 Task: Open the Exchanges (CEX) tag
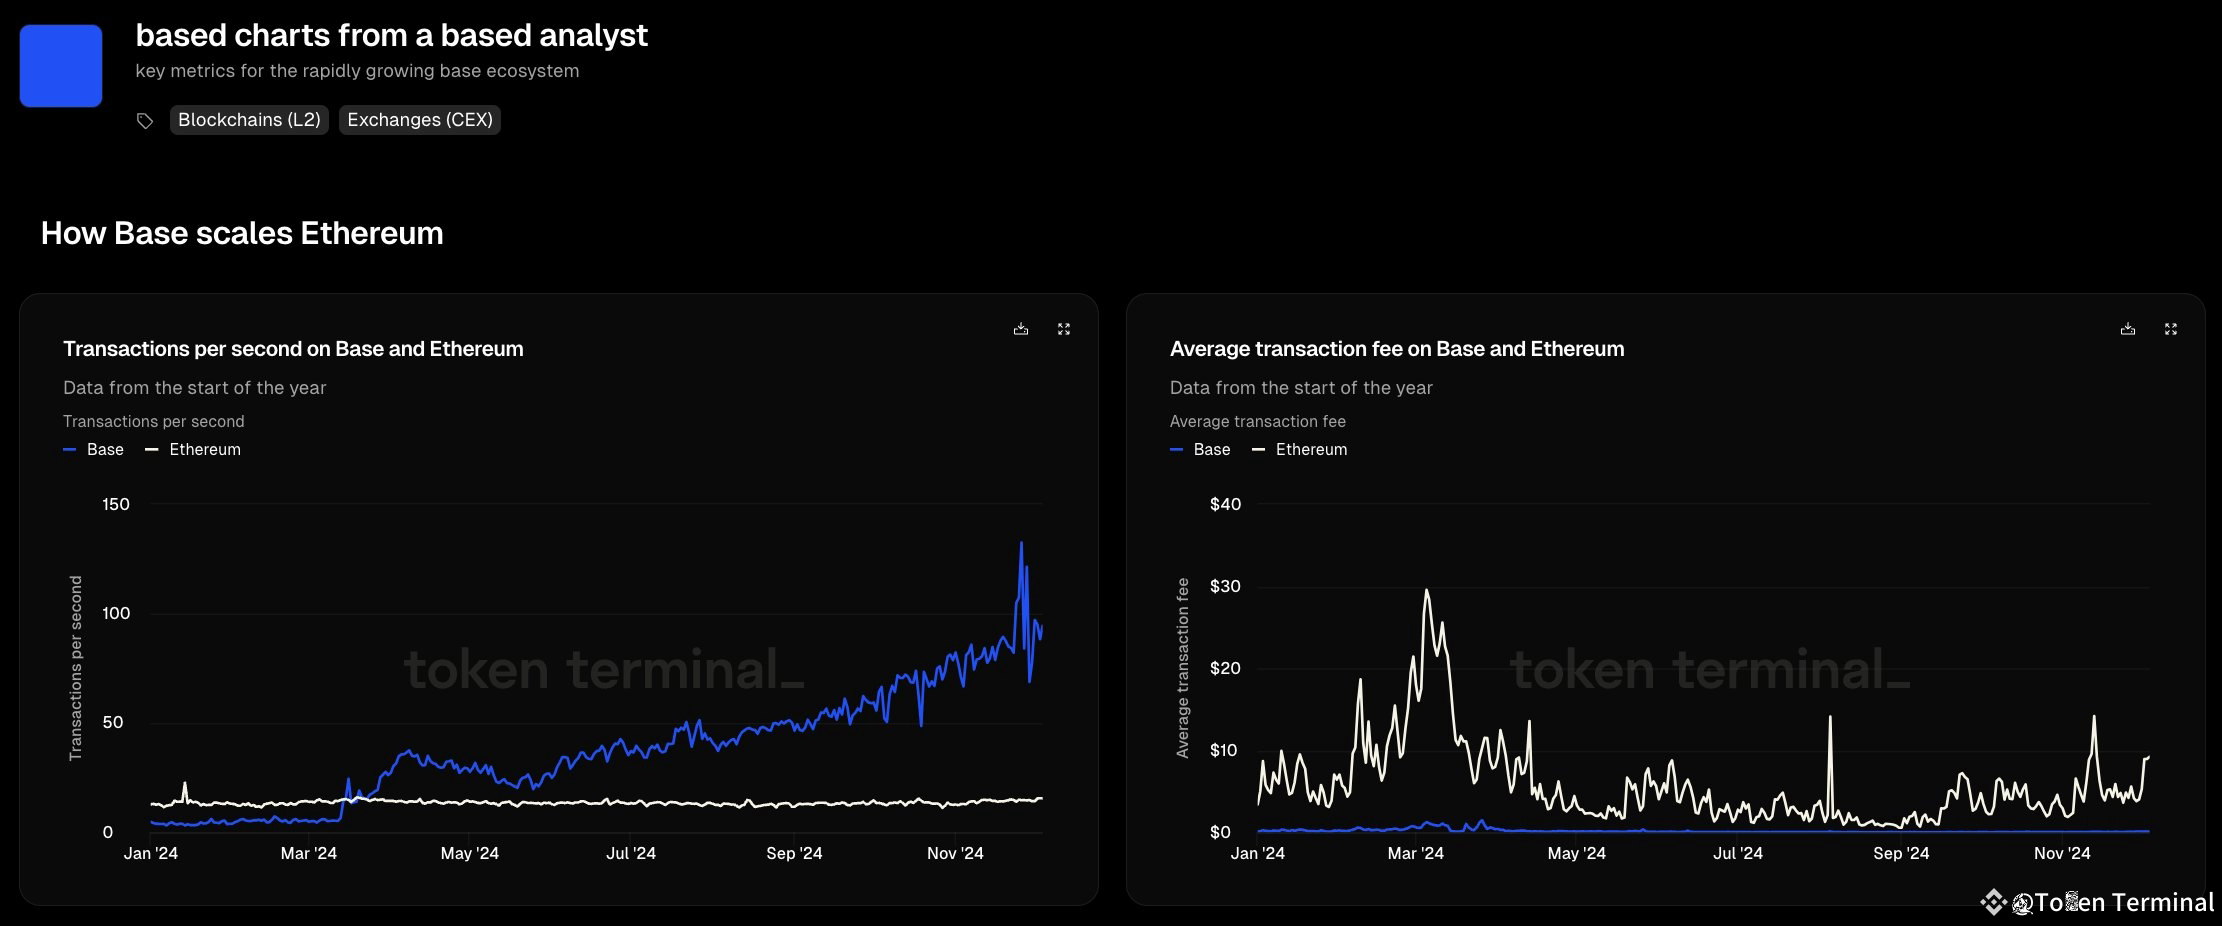click(x=419, y=119)
